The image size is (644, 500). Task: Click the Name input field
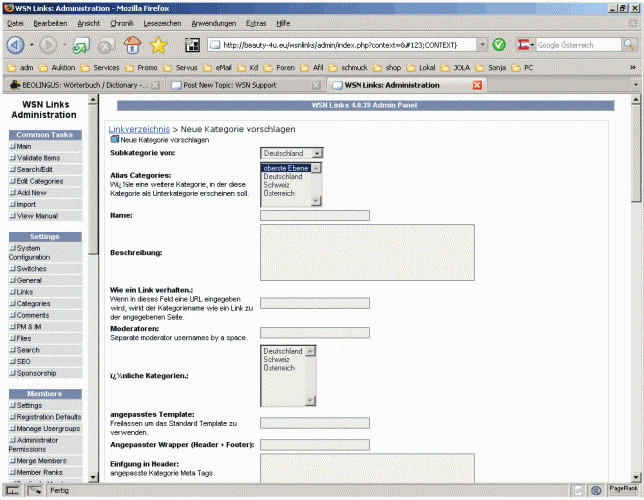tap(314, 215)
